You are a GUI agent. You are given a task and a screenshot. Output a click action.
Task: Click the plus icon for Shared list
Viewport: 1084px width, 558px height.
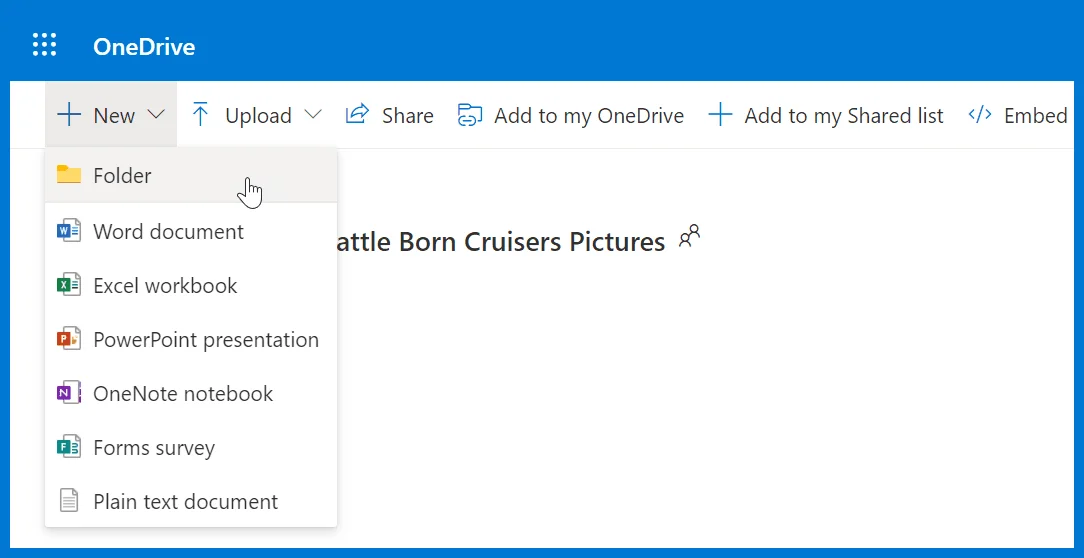tap(720, 115)
